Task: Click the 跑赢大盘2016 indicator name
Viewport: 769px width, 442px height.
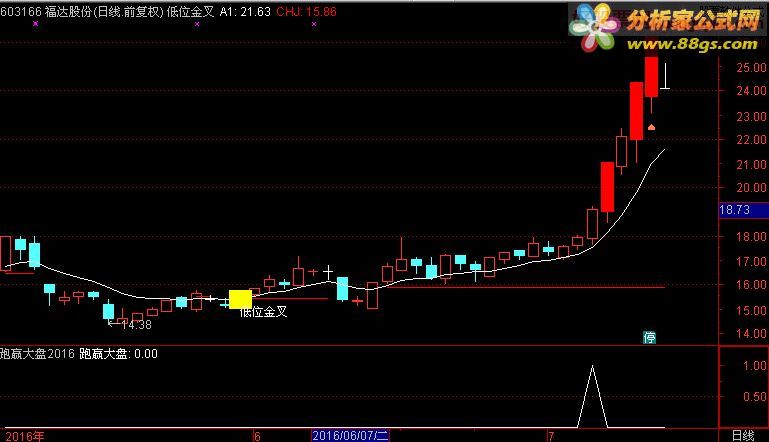Action: [x=37, y=354]
